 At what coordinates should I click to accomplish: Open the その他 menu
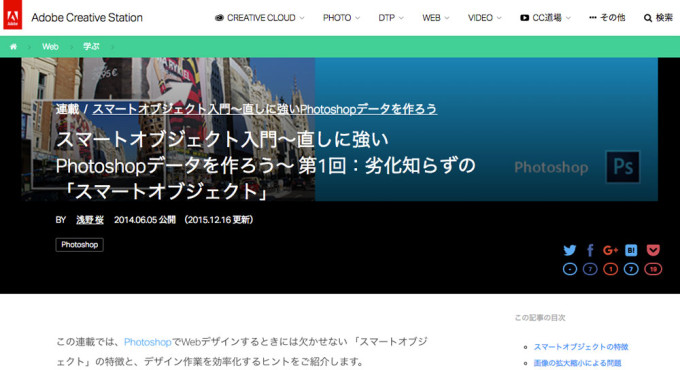607,18
